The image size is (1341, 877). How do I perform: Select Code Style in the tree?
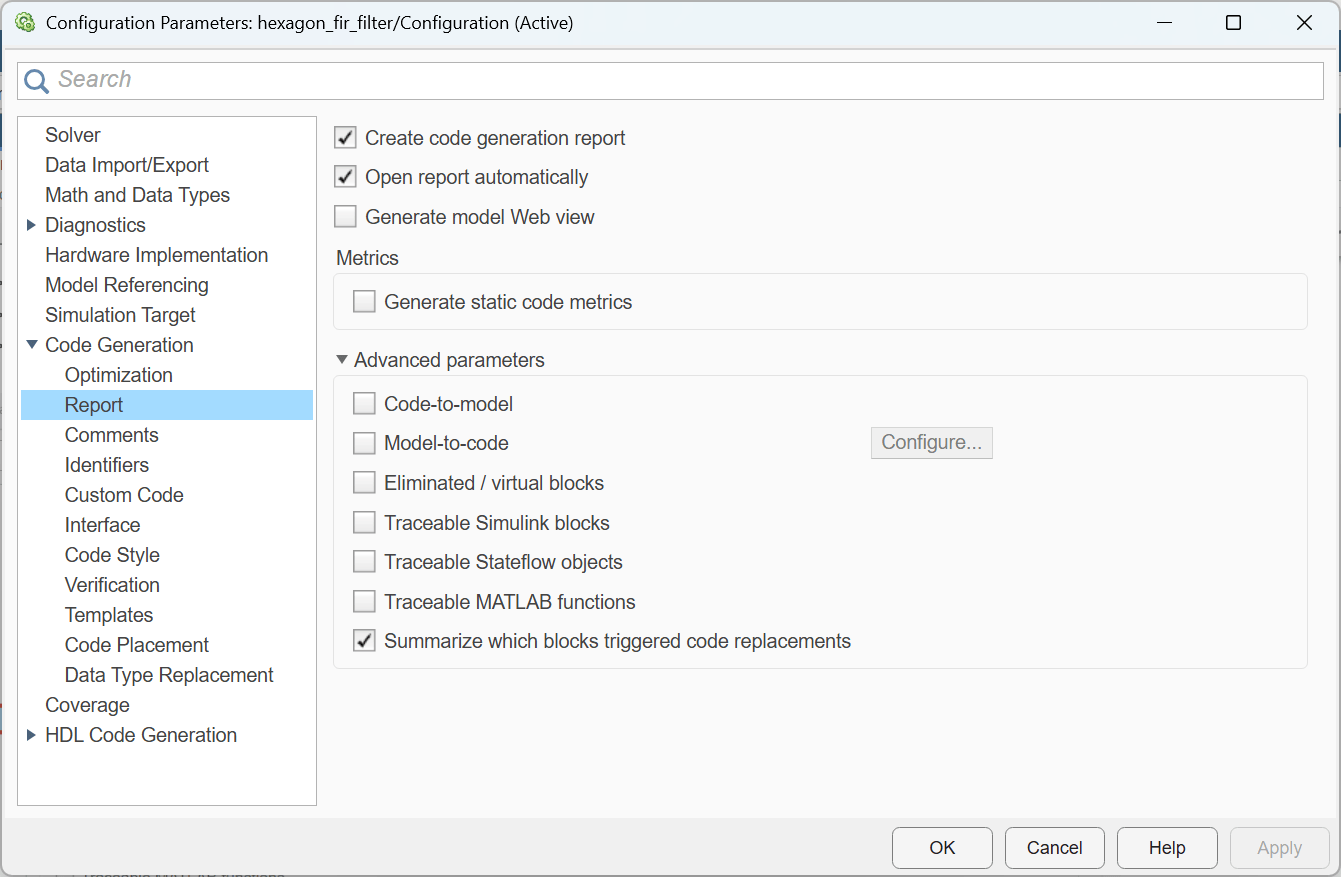coord(112,555)
